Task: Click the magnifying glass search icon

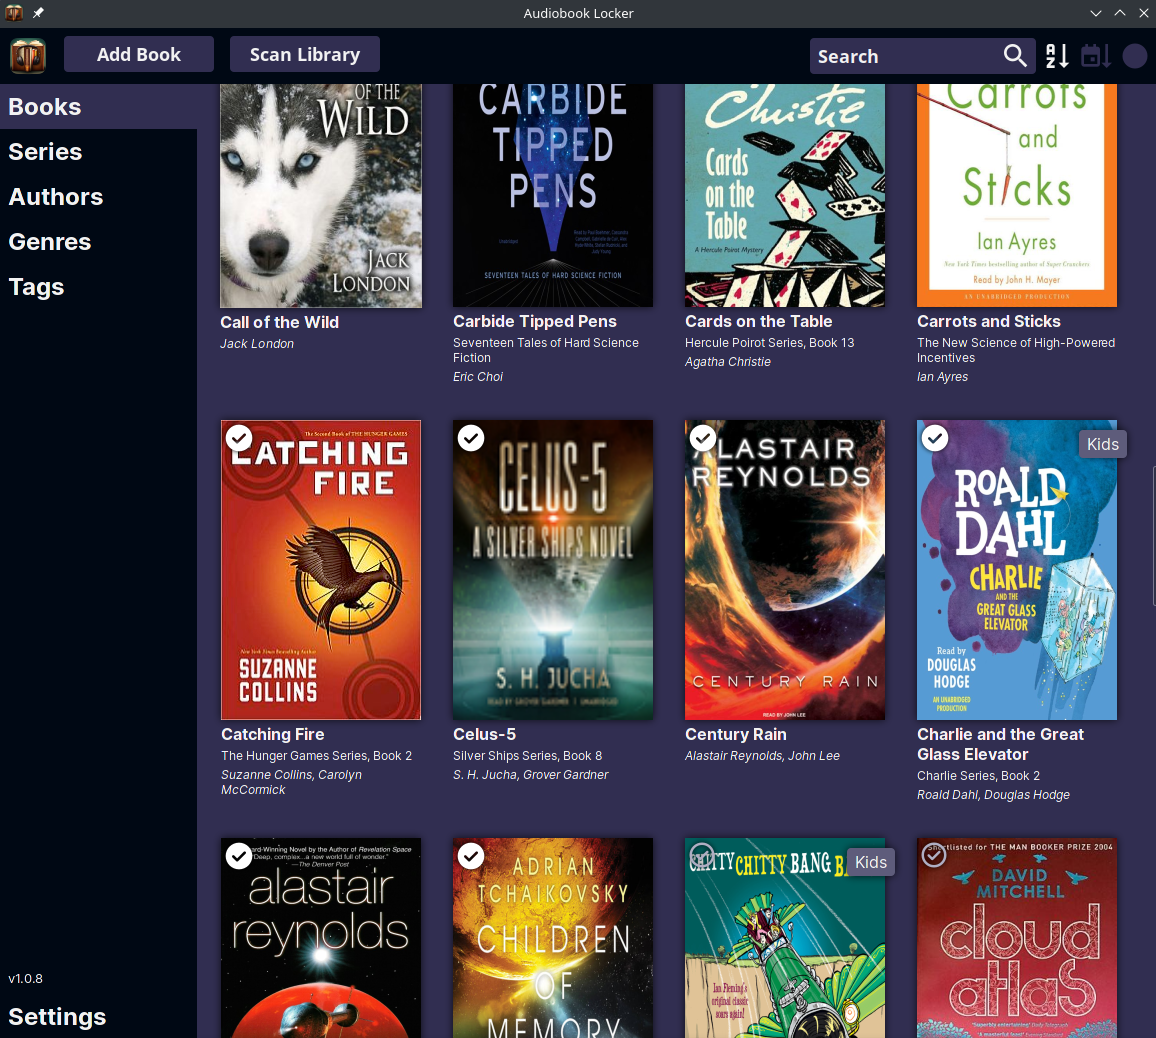Action: pos(1015,56)
